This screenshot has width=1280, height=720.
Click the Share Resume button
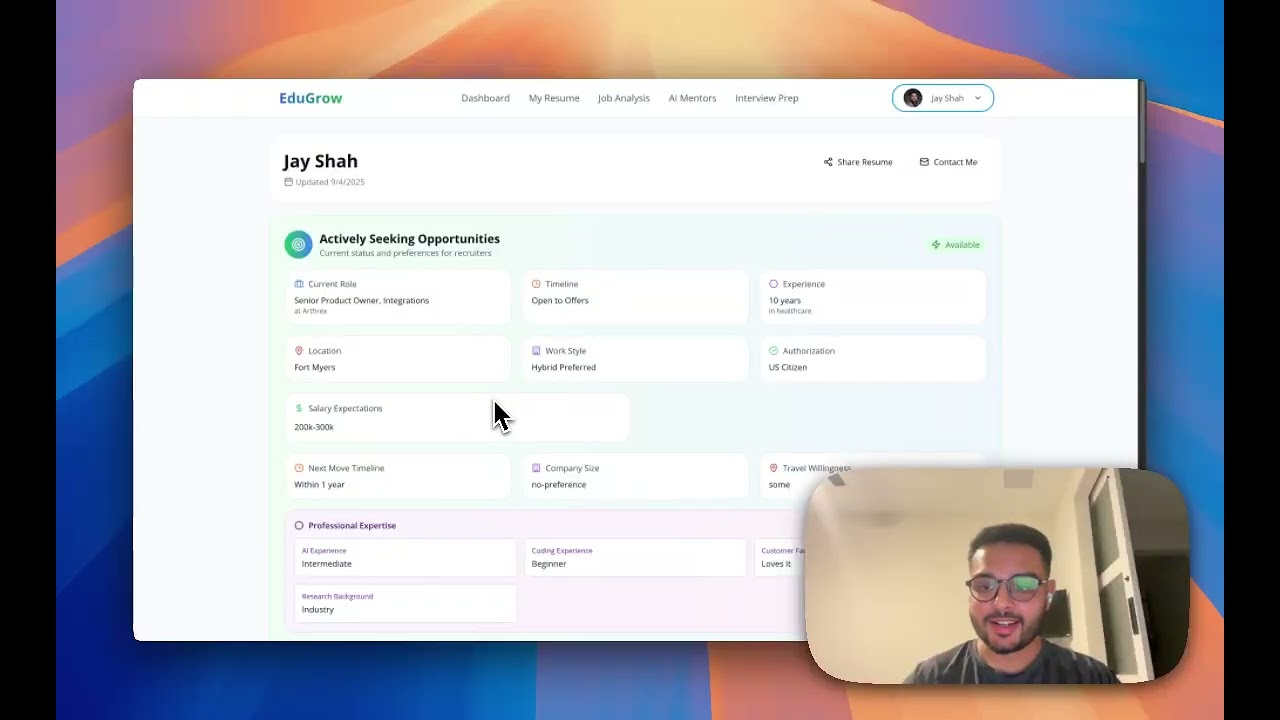click(x=858, y=162)
